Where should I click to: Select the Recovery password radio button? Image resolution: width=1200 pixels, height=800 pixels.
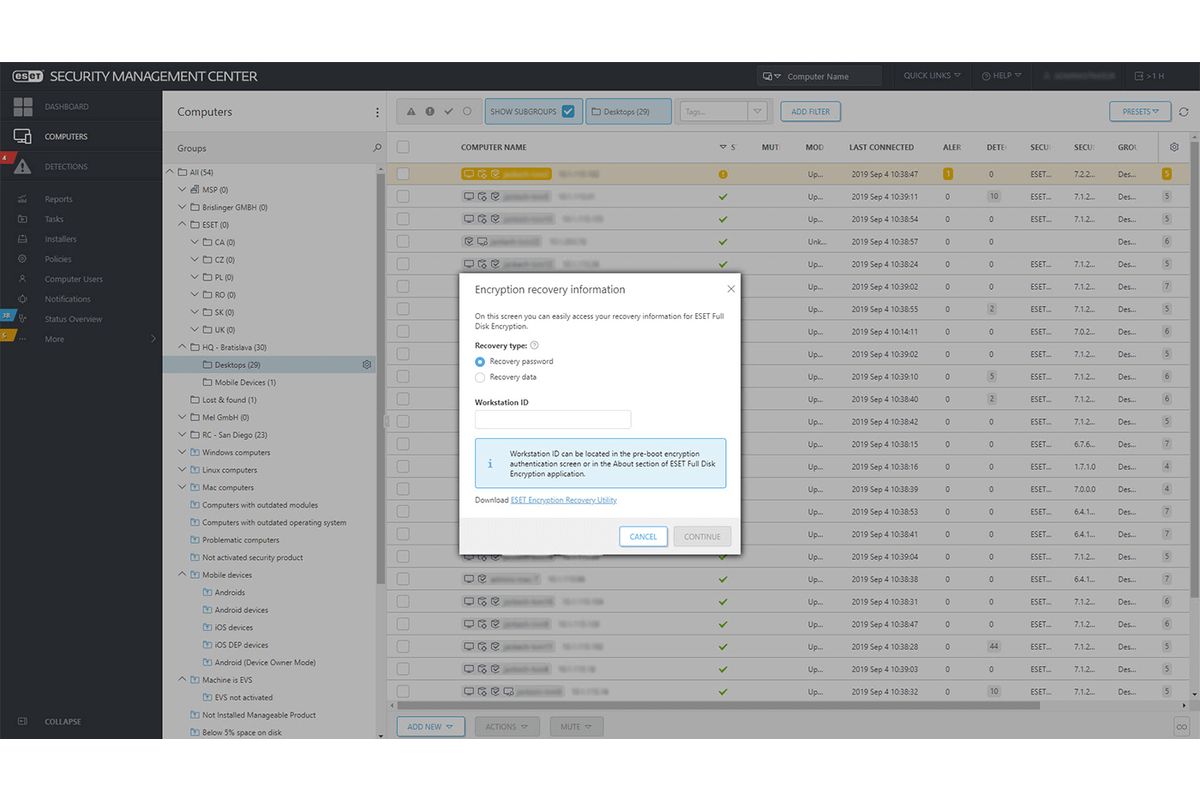[x=480, y=361]
